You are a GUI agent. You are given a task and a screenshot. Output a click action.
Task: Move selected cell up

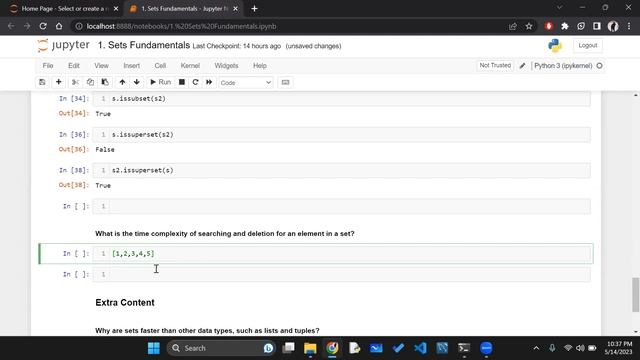pyautogui.click(x=122, y=82)
